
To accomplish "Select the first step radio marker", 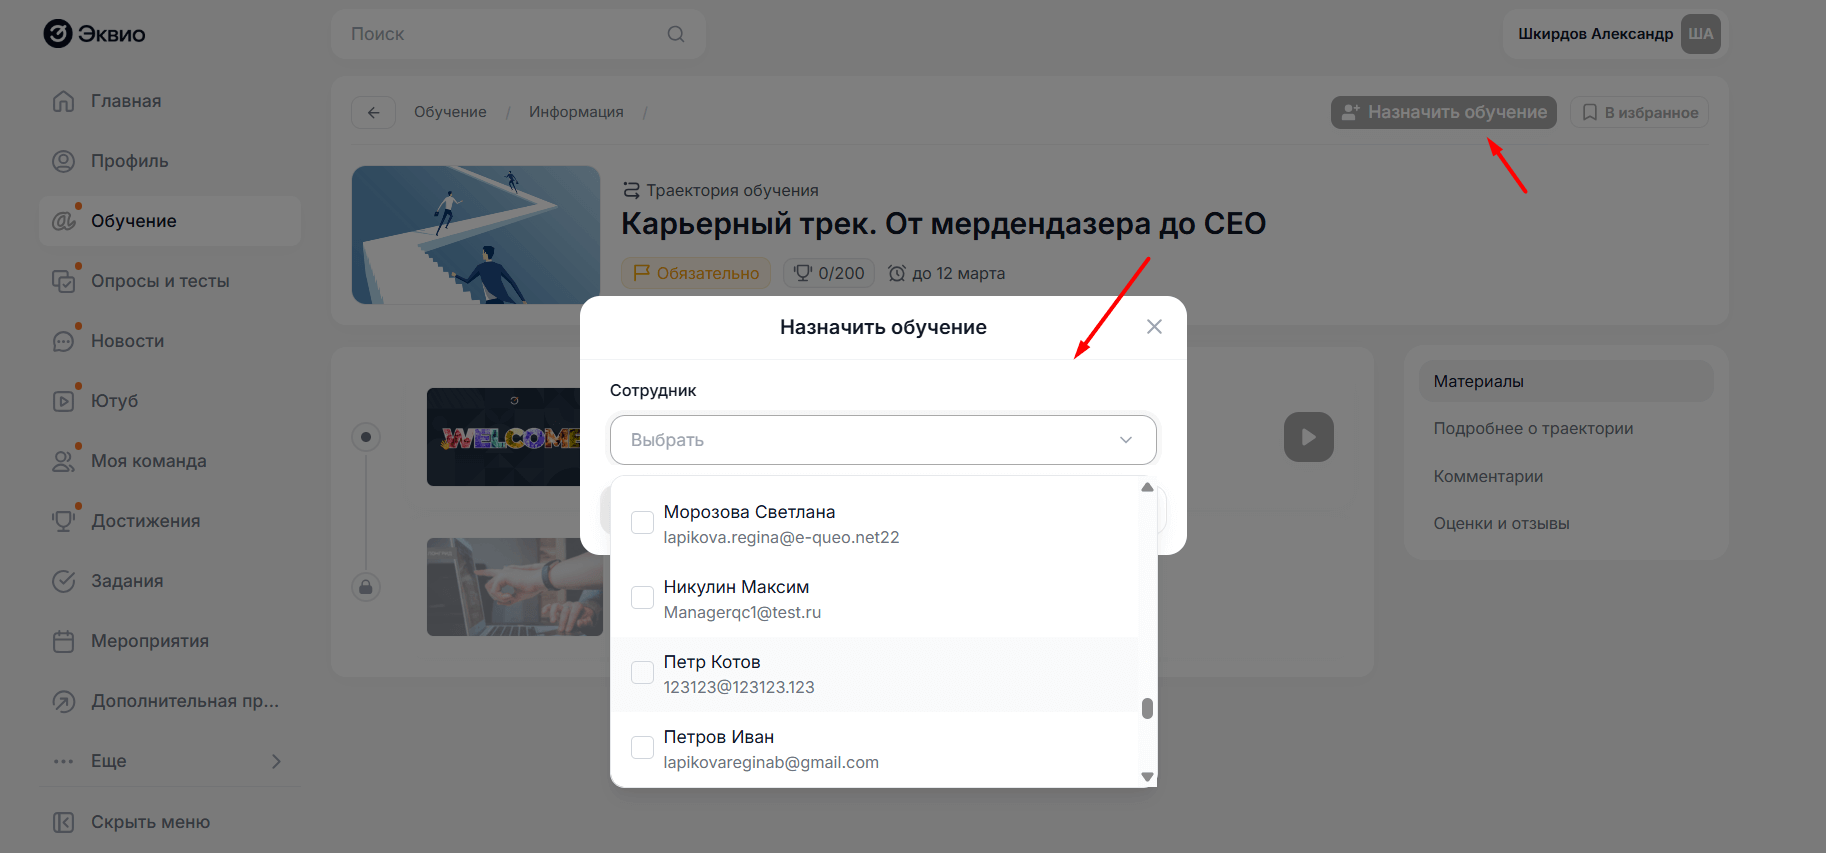I will (x=366, y=437).
